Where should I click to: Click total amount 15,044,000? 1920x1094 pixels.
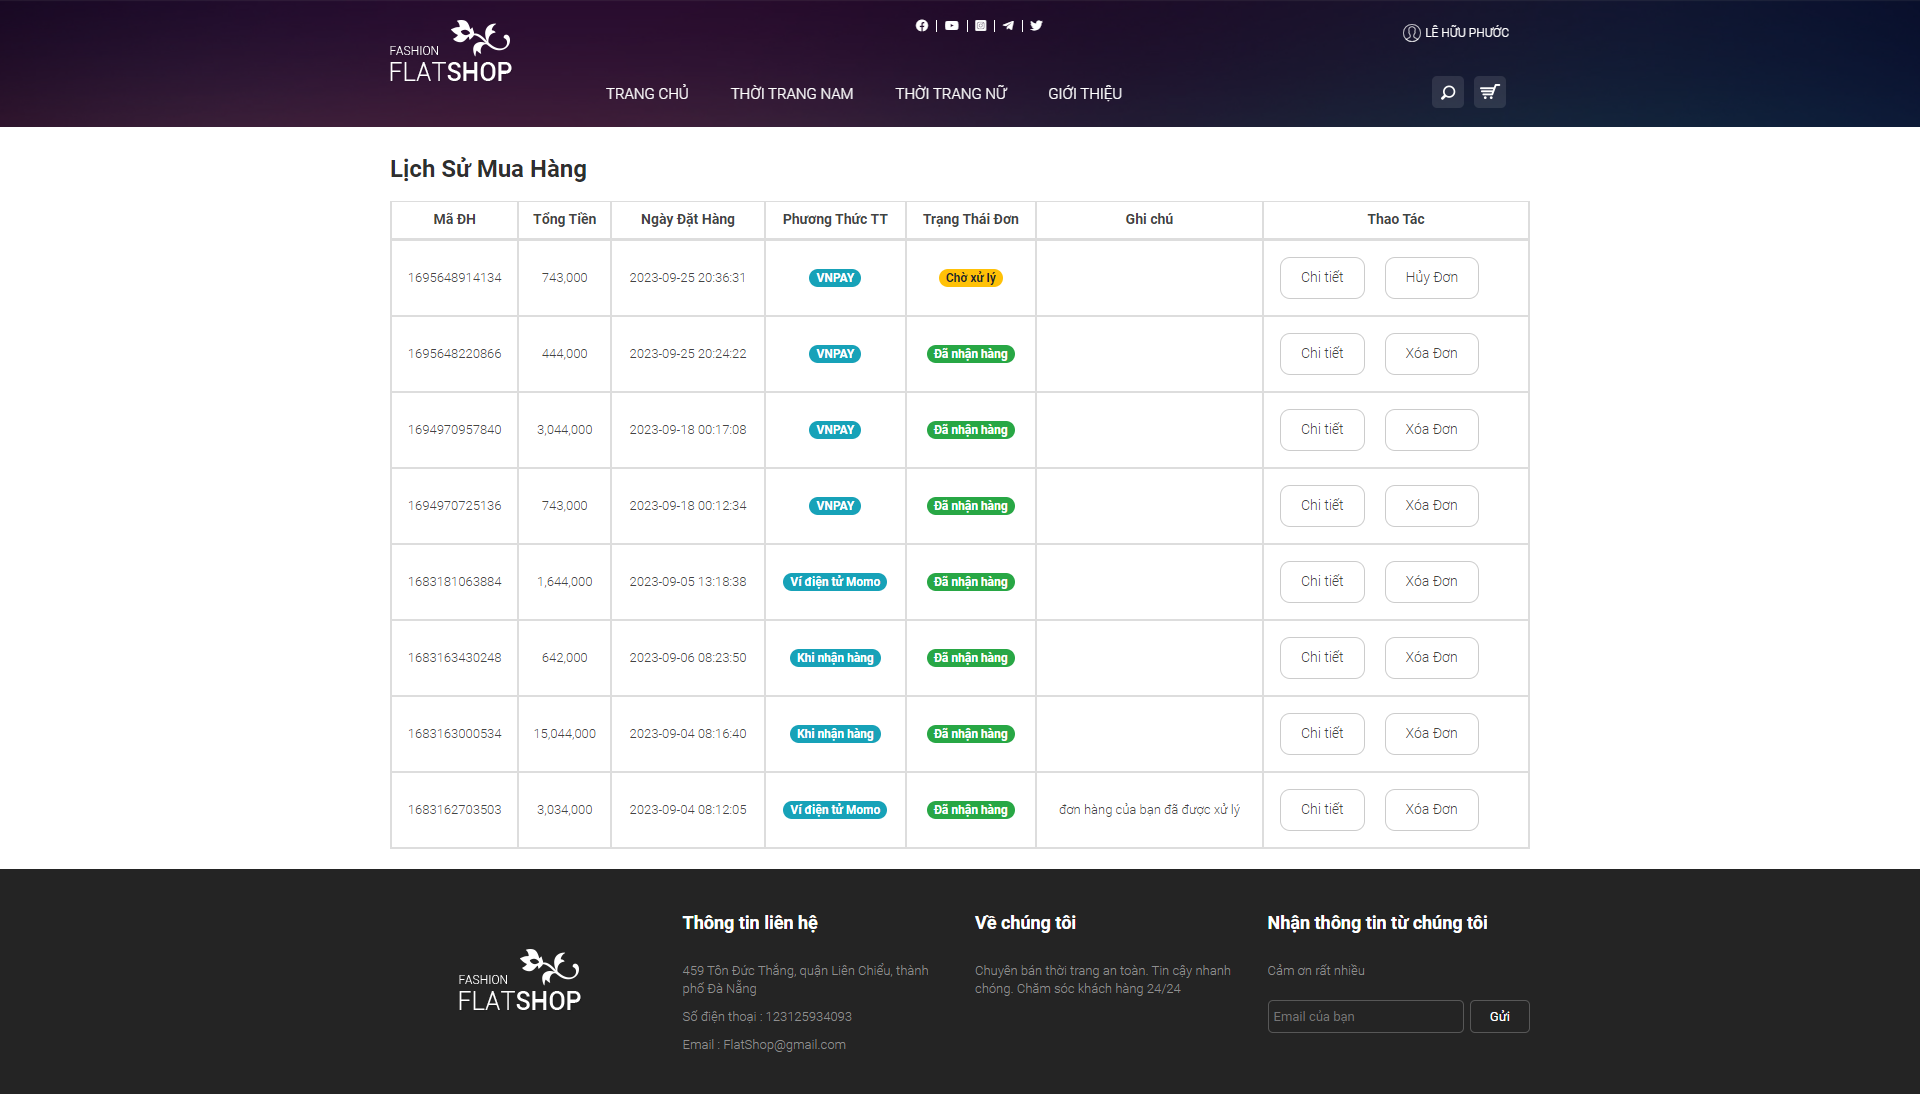point(564,734)
